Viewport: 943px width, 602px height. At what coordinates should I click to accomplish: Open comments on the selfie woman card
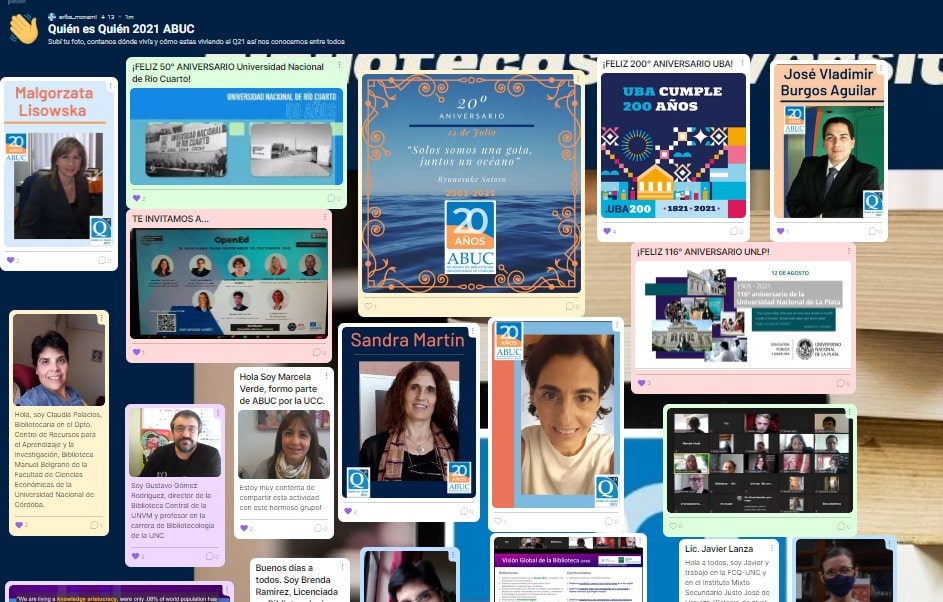(611, 521)
